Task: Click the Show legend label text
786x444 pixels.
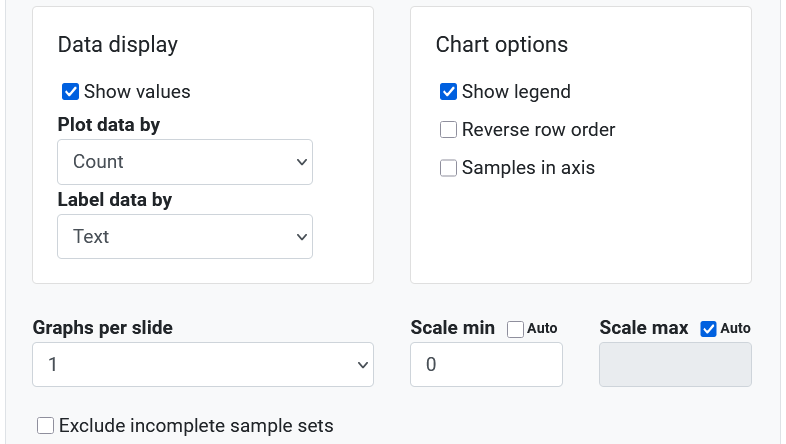Action: pos(516,92)
